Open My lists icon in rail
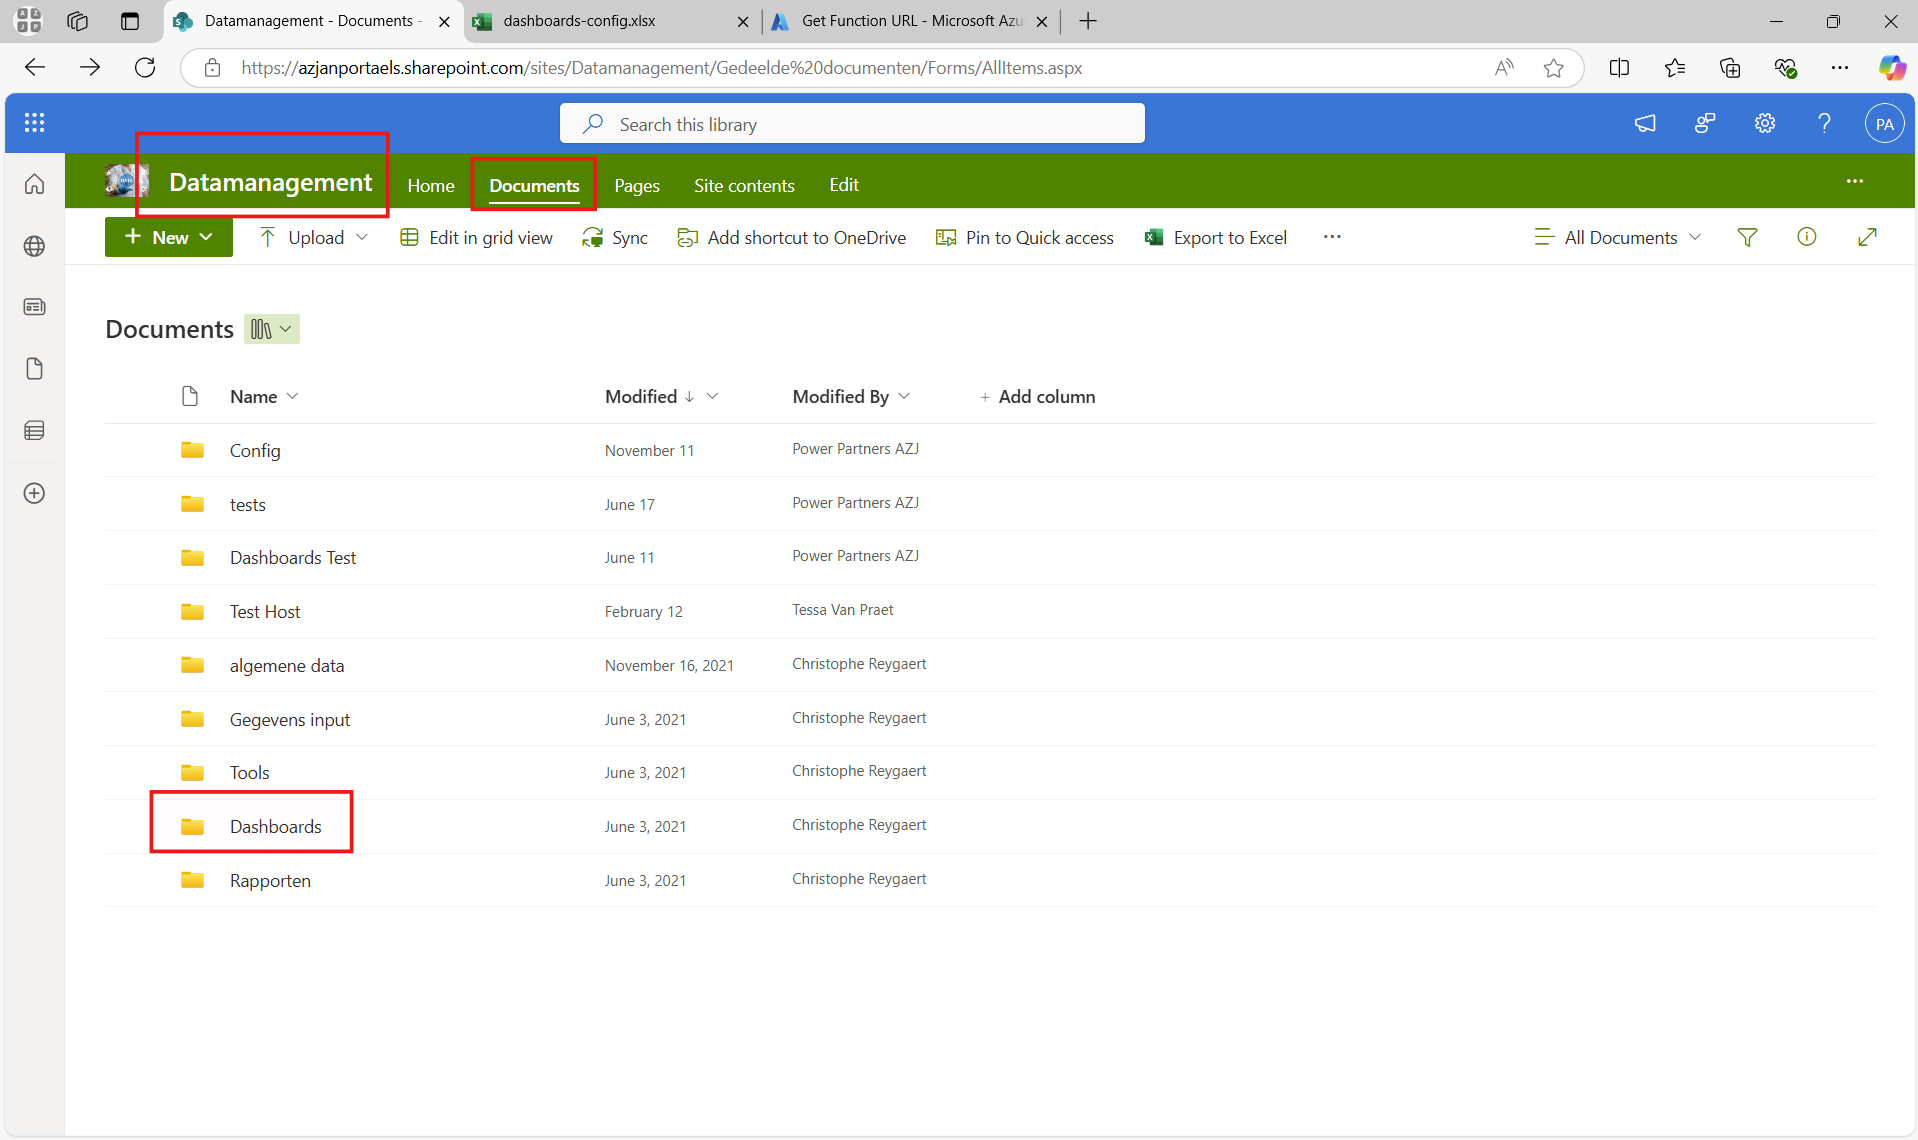This screenshot has height=1140, width=1918. click(x=35, y=431)
